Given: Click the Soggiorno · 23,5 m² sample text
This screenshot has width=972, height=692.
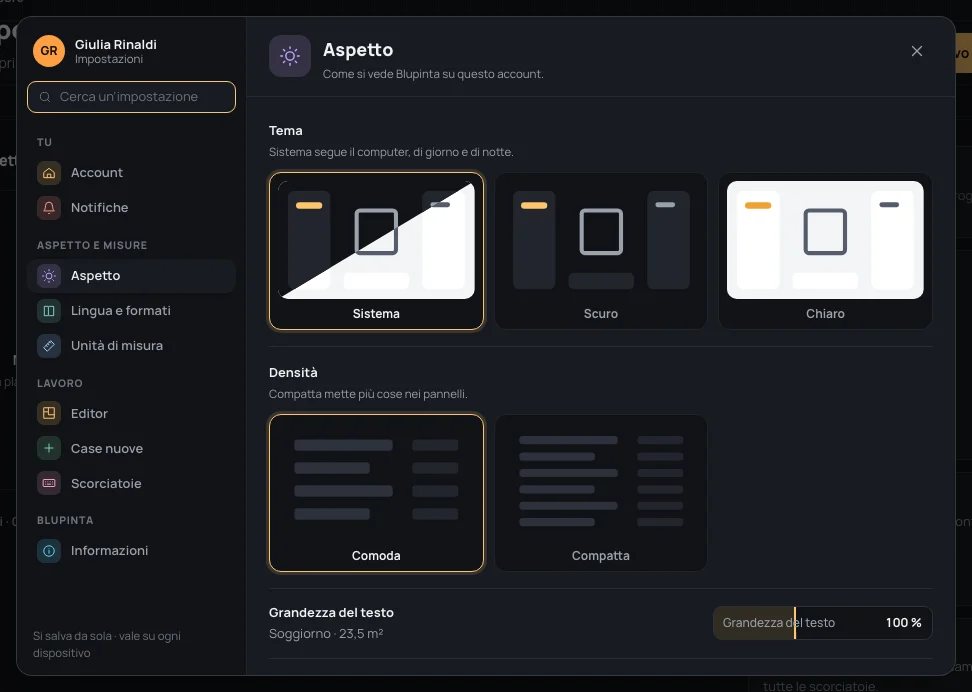Looking at the screenshot, I should pos(326,634).
